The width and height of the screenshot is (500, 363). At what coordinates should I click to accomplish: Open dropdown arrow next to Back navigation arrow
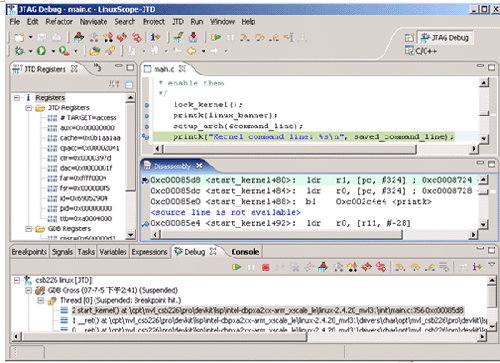click(x=203, y=51)
